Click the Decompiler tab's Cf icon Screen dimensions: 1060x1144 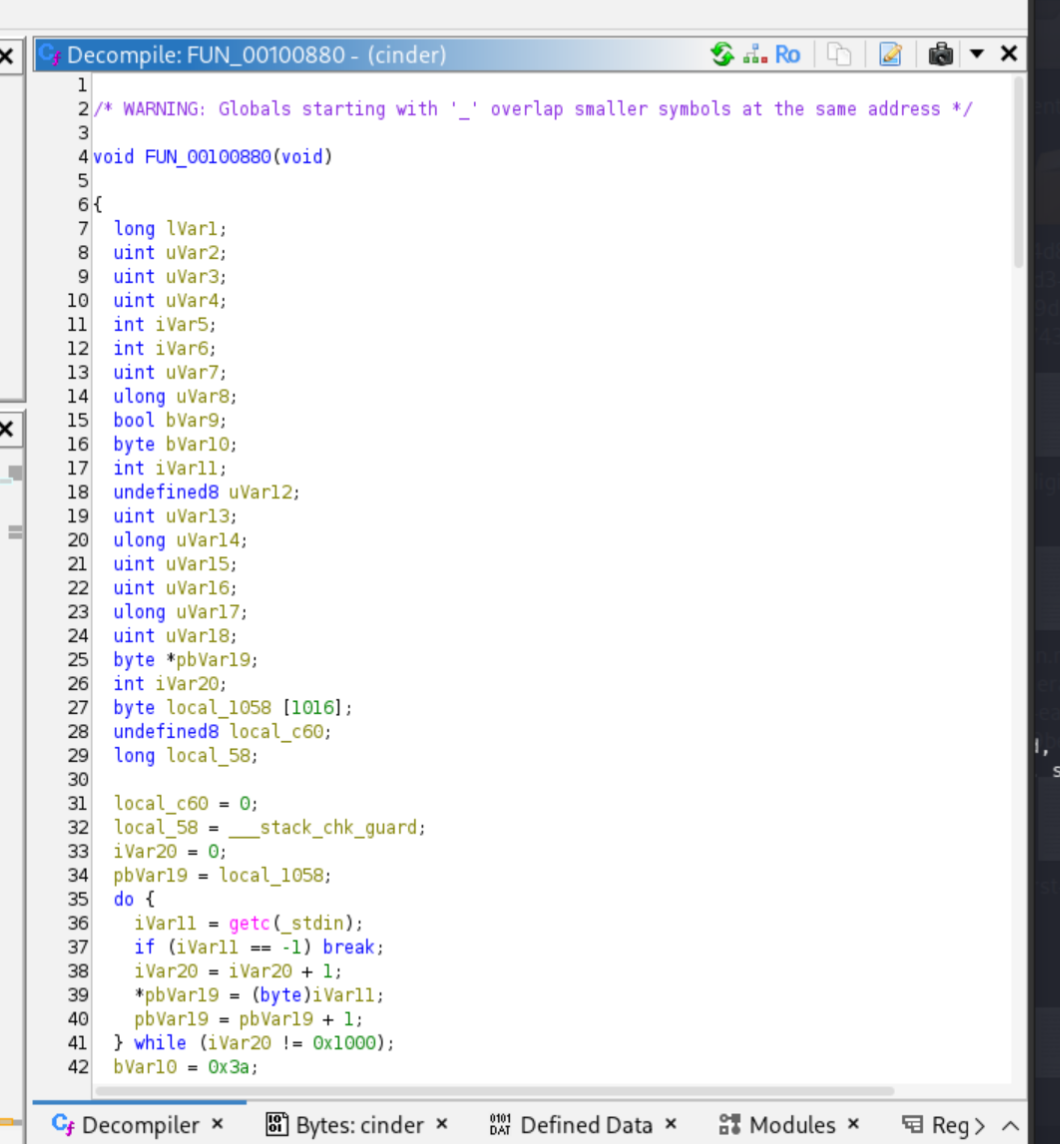(63, 1124)
